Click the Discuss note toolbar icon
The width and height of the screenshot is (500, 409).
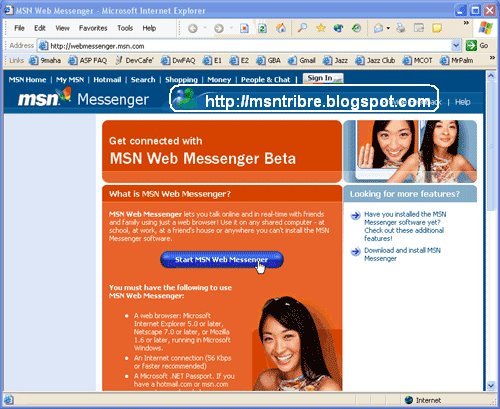click(x=437, y=28)
